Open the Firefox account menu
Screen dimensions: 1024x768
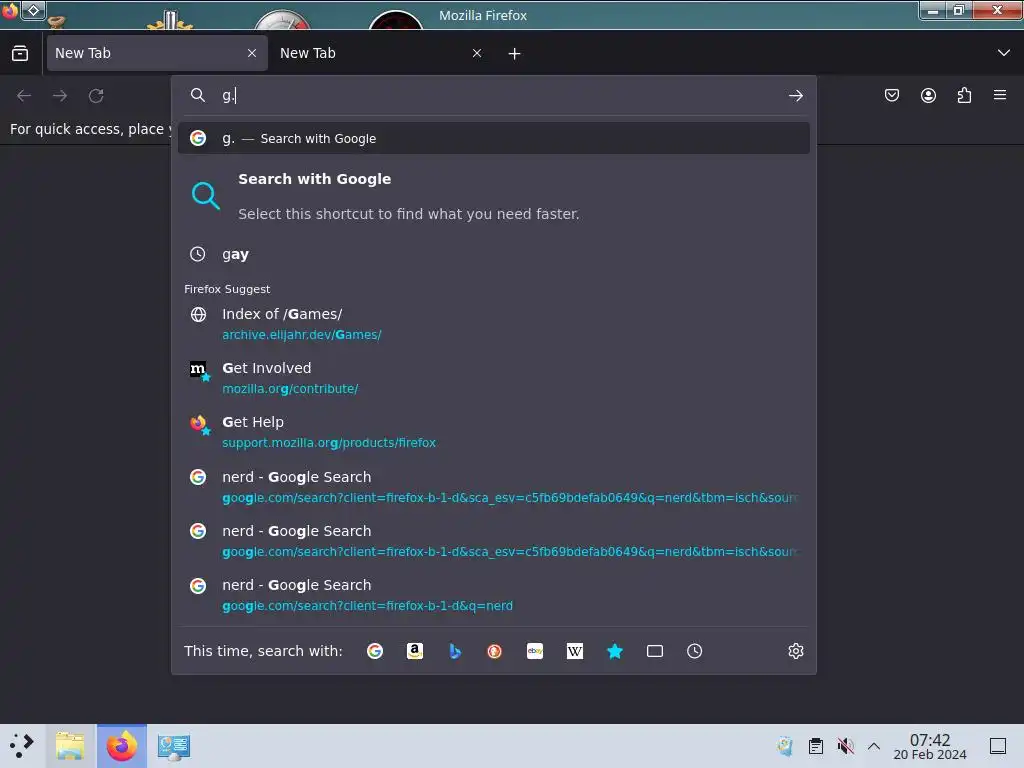tap(928, 95)
